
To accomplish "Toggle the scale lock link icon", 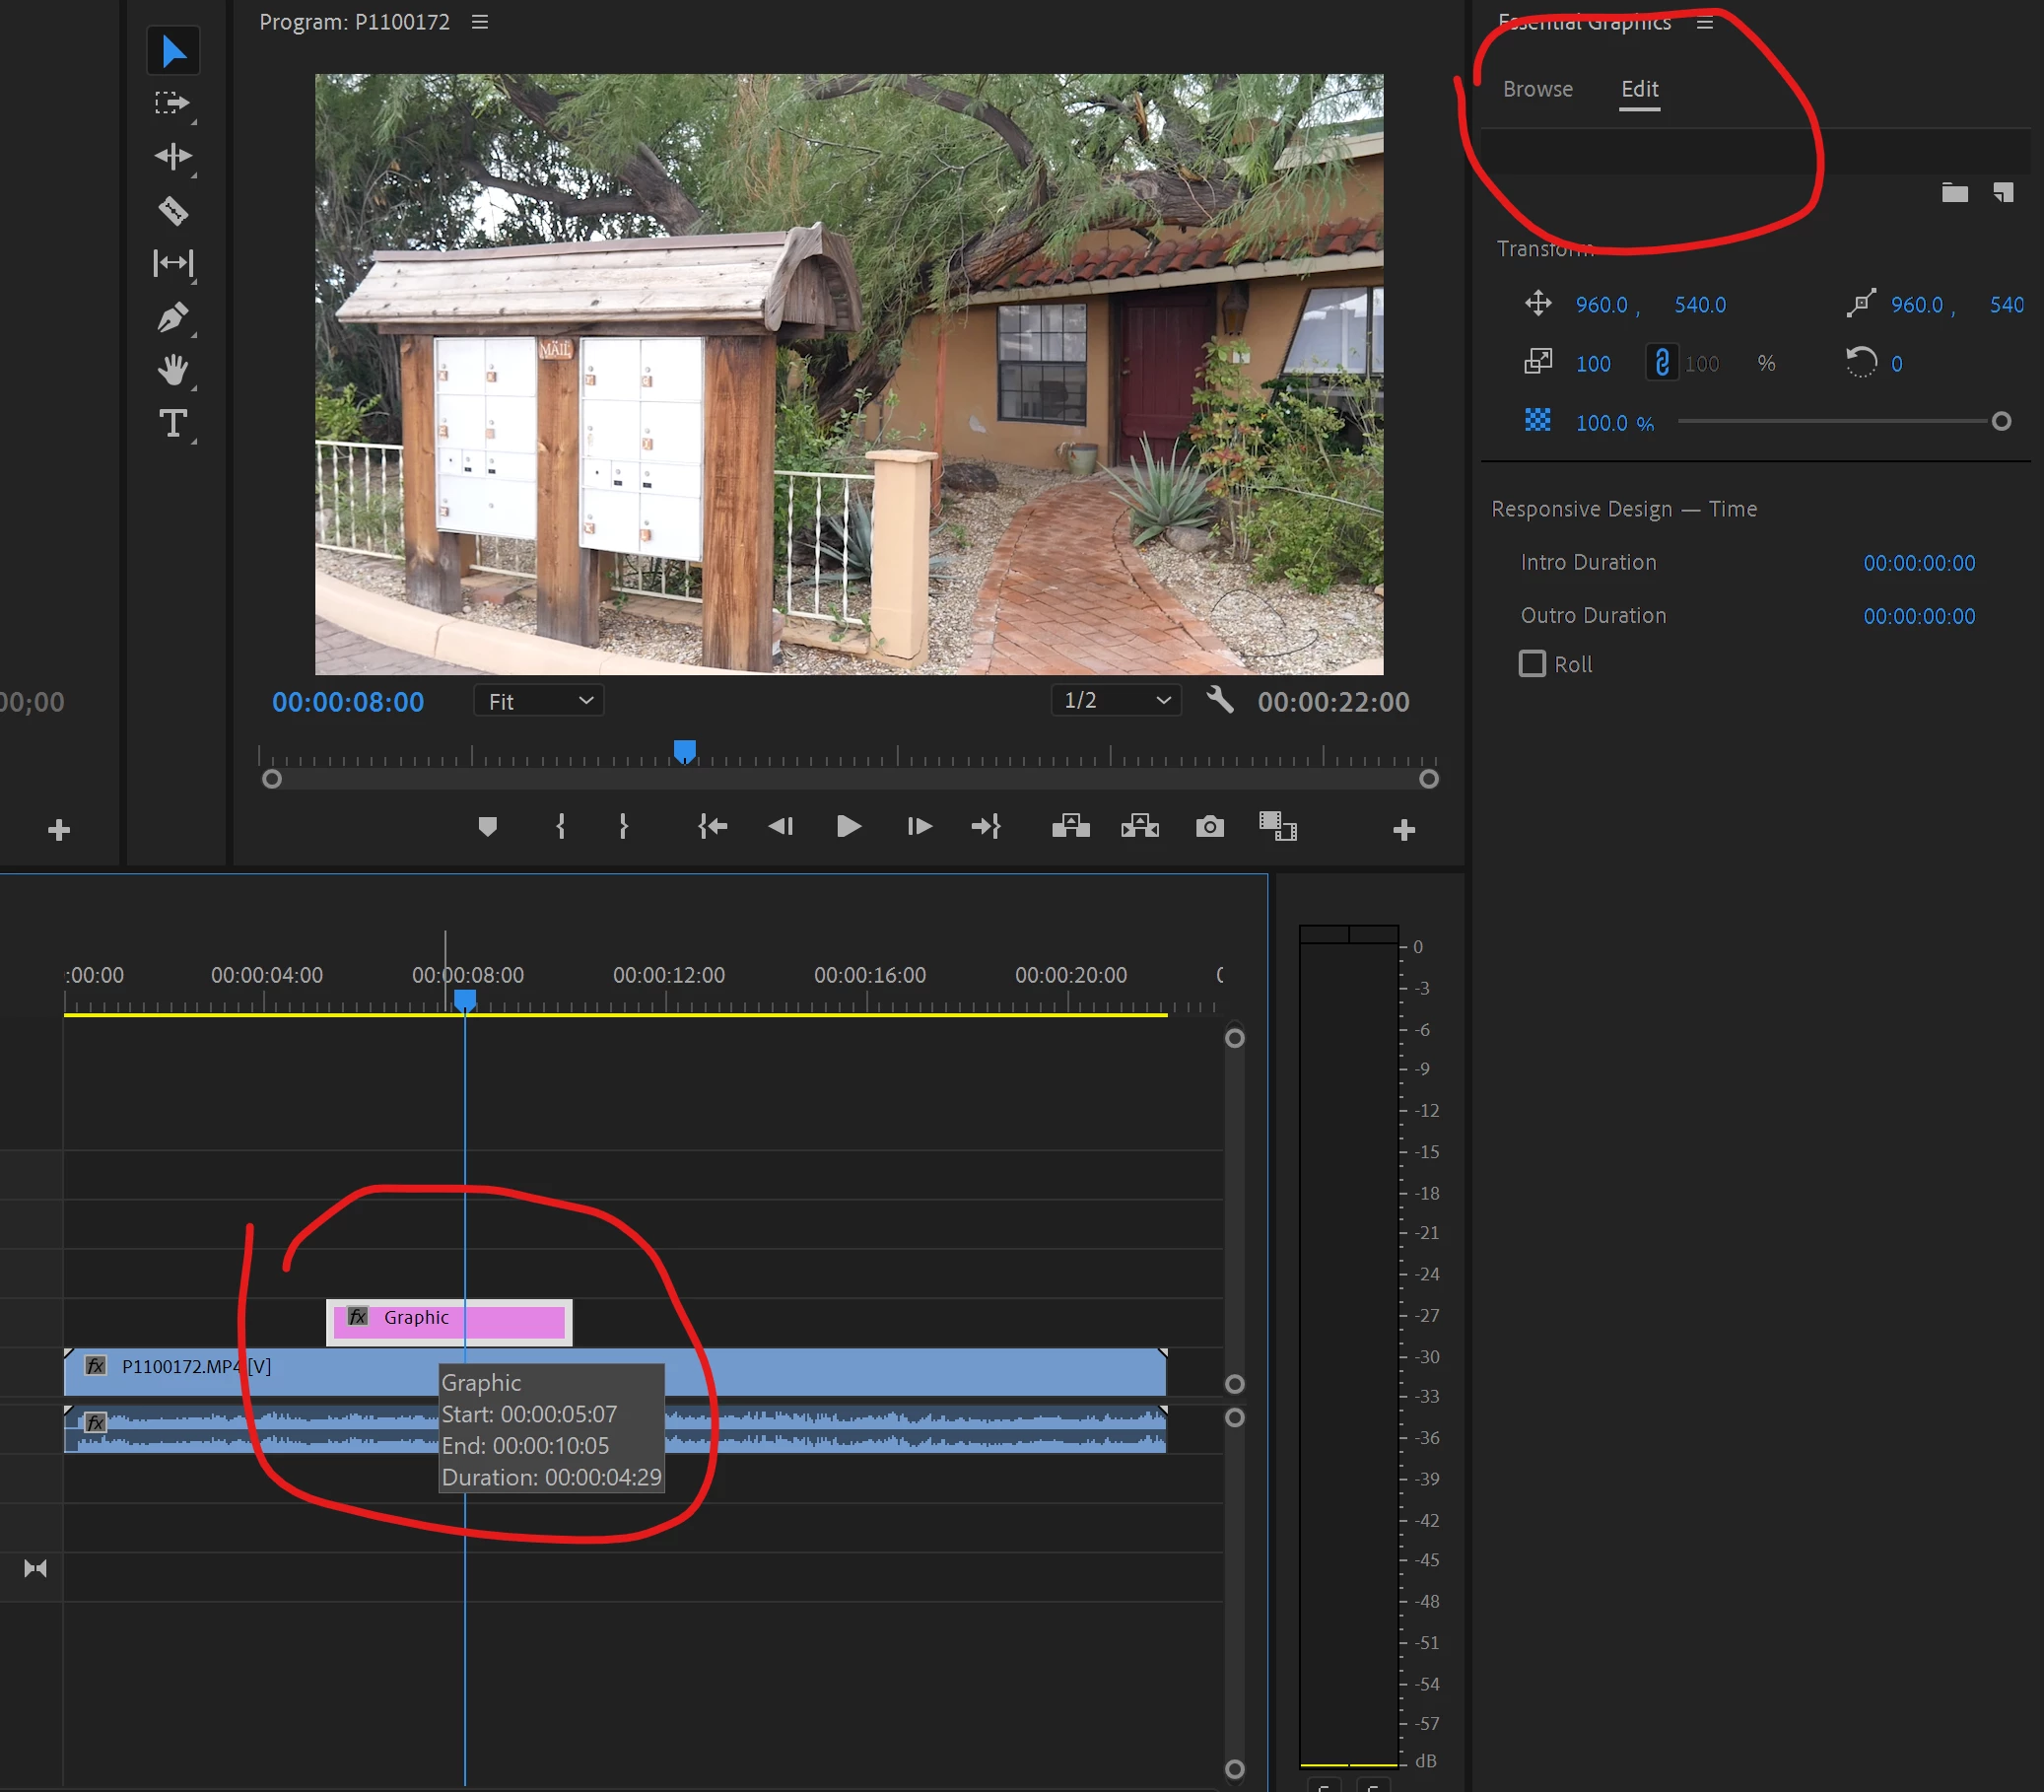I will [1661, 363].
